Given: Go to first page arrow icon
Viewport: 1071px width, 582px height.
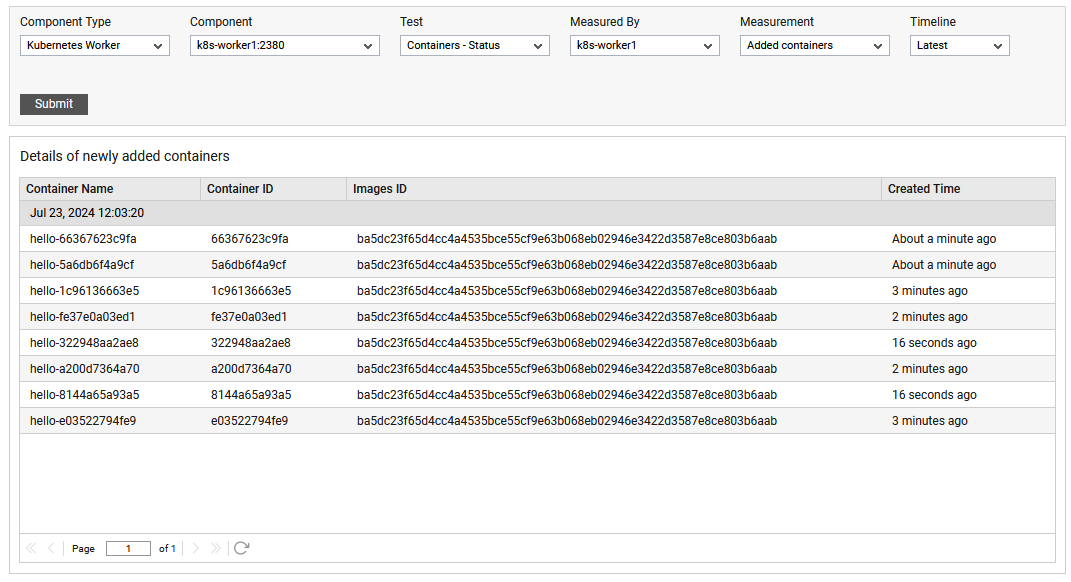Looking at the screenshot, I should [31, 549].
